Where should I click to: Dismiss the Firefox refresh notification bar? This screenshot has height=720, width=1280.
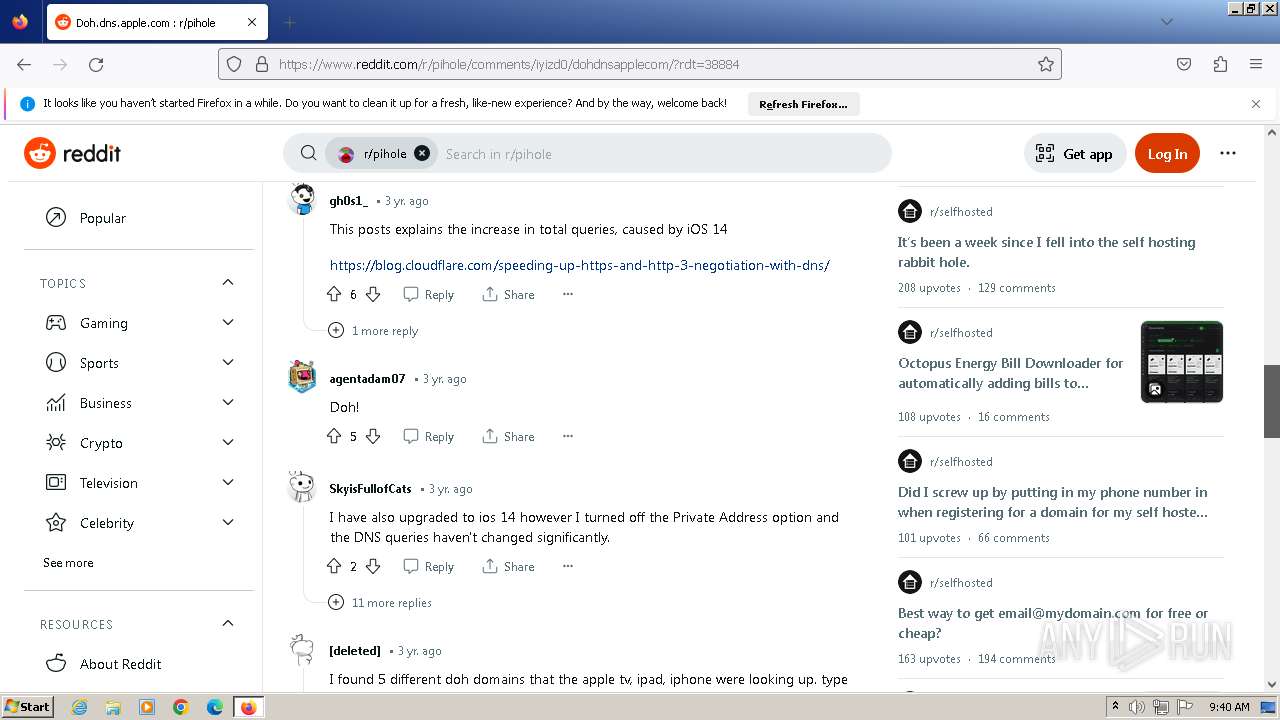[x=1256, y=103]
